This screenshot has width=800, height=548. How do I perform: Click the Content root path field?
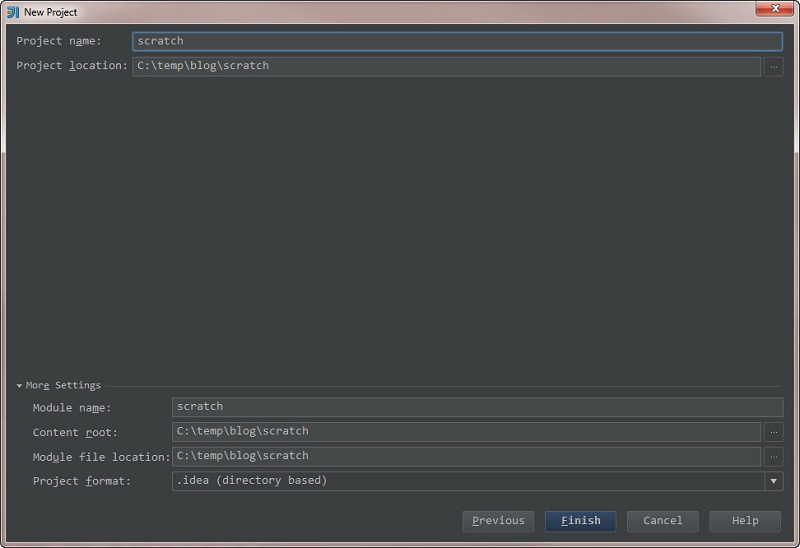coord(466,432)
